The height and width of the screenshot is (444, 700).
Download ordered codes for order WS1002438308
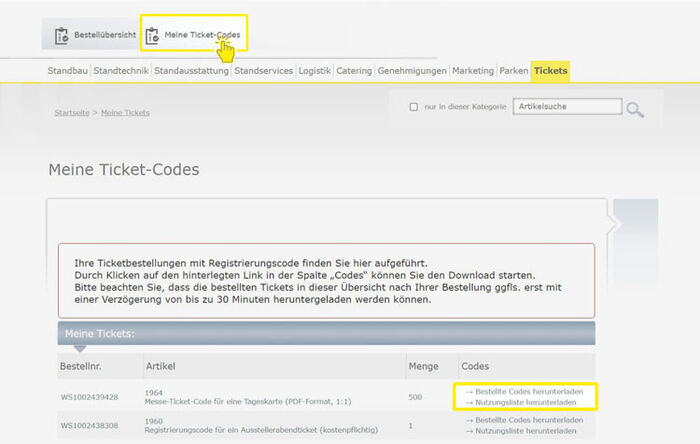525,420
